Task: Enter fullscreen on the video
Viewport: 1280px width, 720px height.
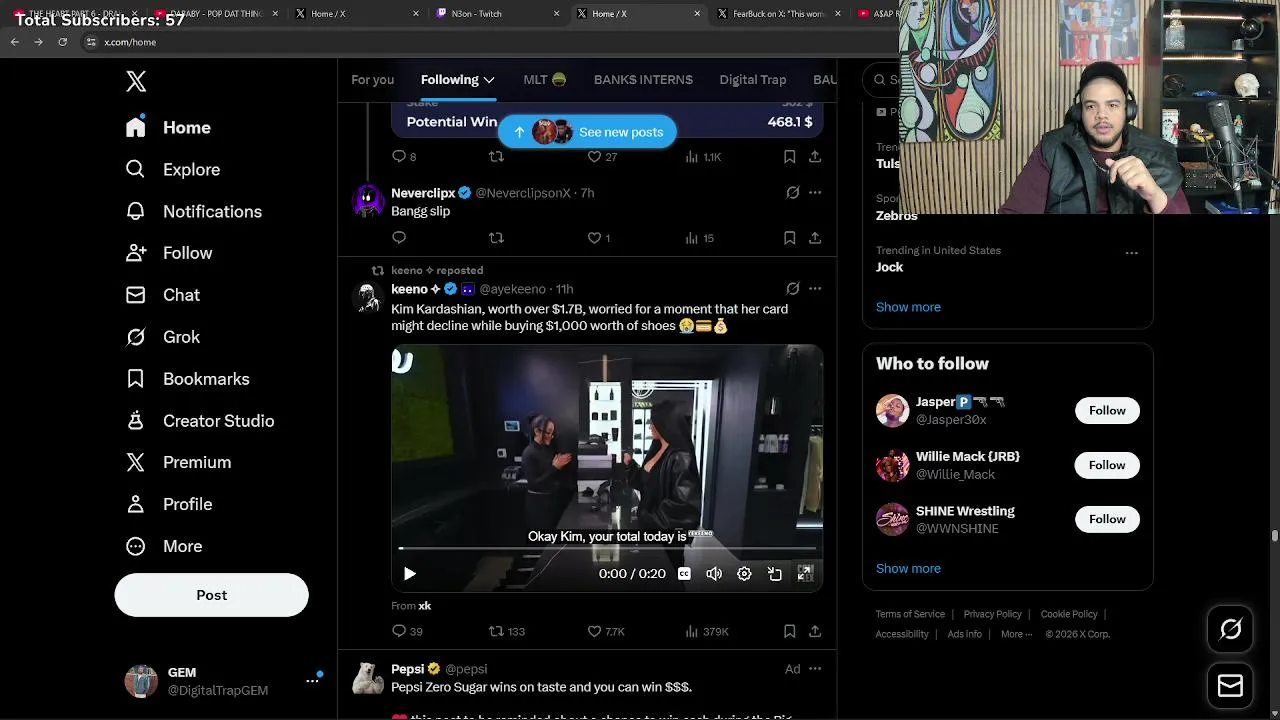Action: click(805, 574)
